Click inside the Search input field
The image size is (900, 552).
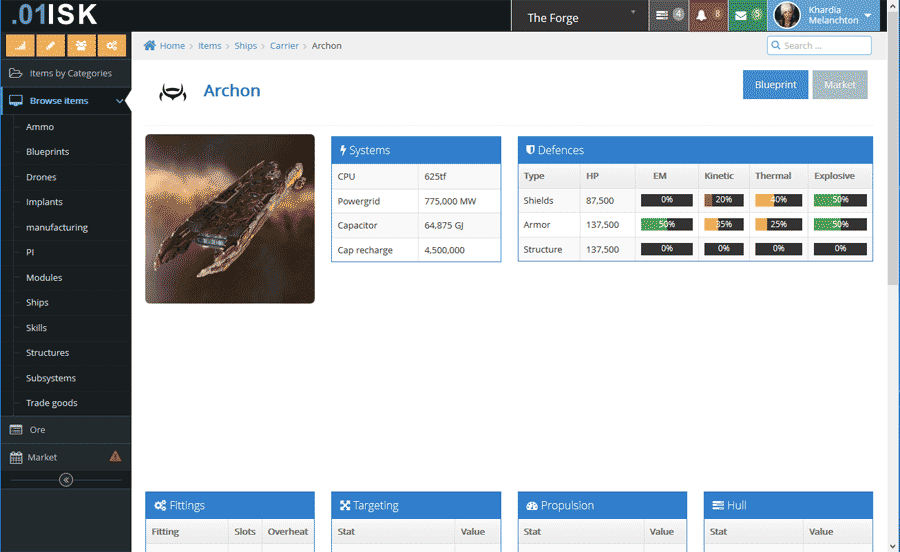point(819,45)
